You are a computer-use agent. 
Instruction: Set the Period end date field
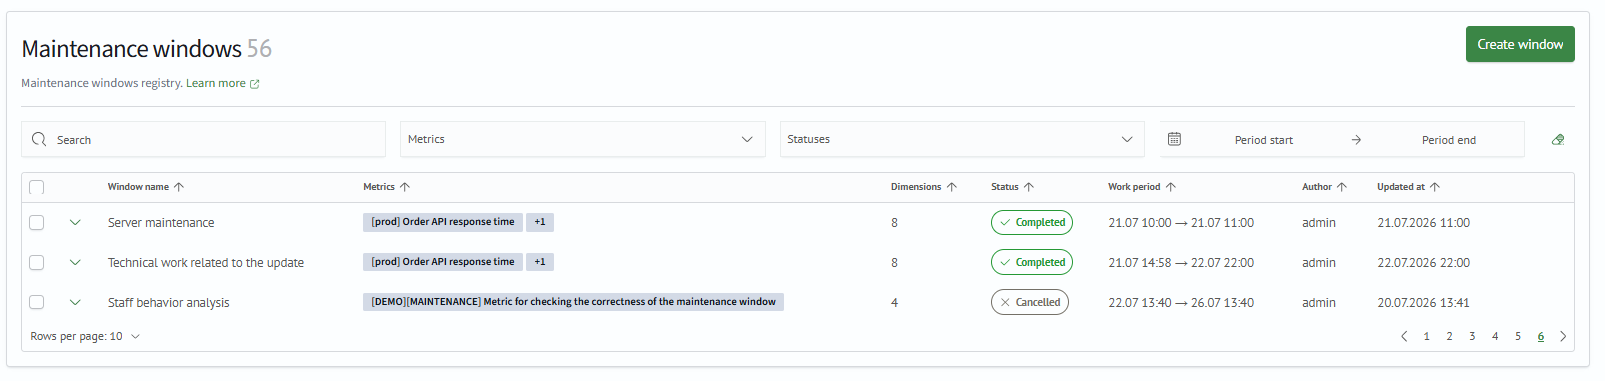tap(1449, 140)
